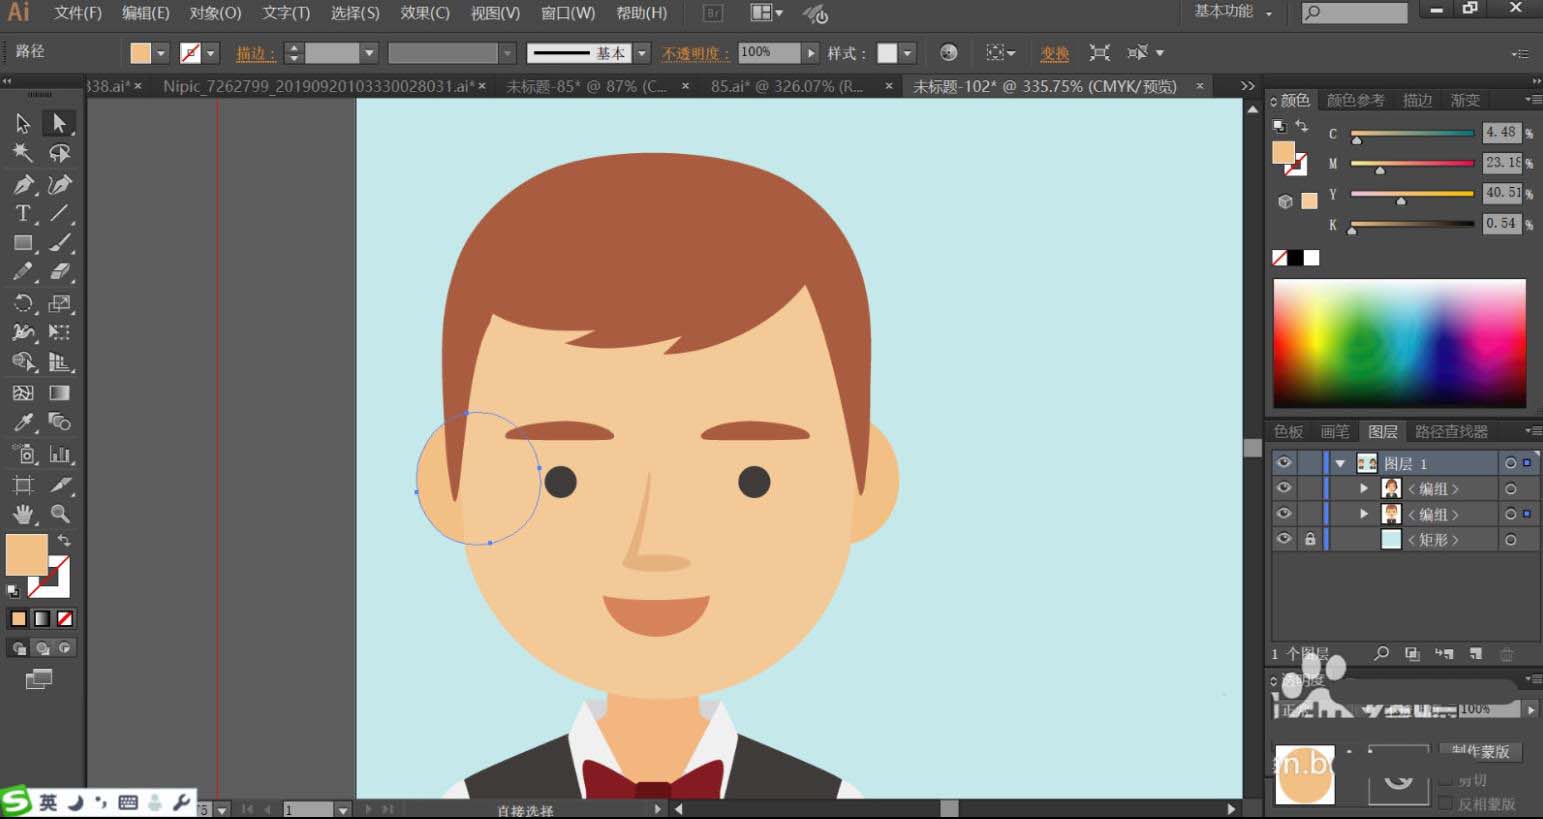
Task: Open the 效果(C) menu
Action: 424,13
